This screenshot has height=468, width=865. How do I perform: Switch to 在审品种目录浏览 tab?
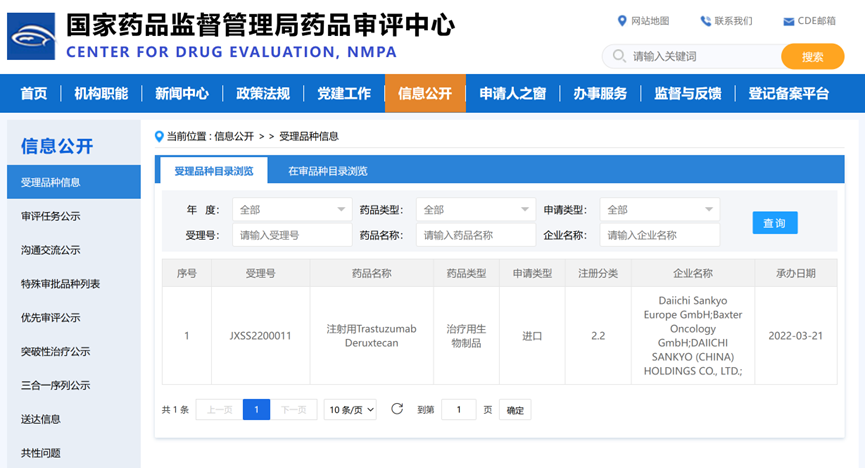tap(328, 171)
